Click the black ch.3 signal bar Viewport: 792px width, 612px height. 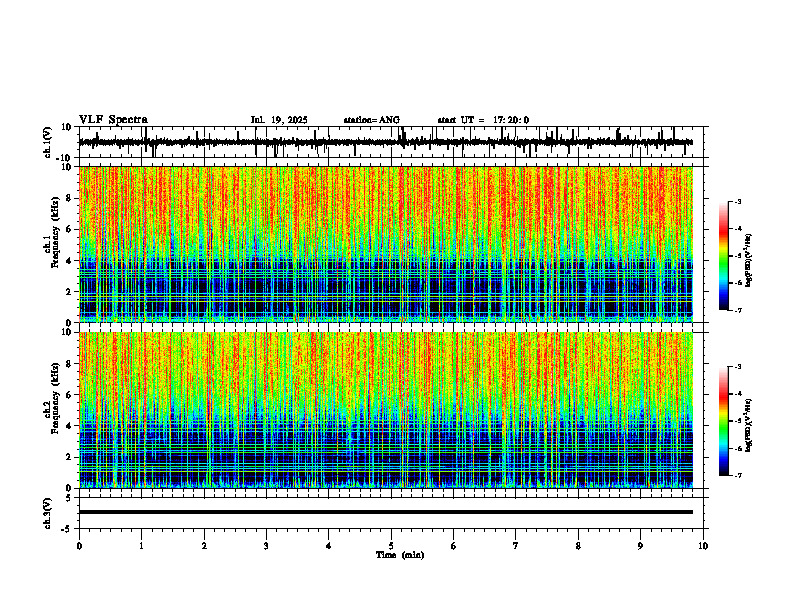click(386, 512)
